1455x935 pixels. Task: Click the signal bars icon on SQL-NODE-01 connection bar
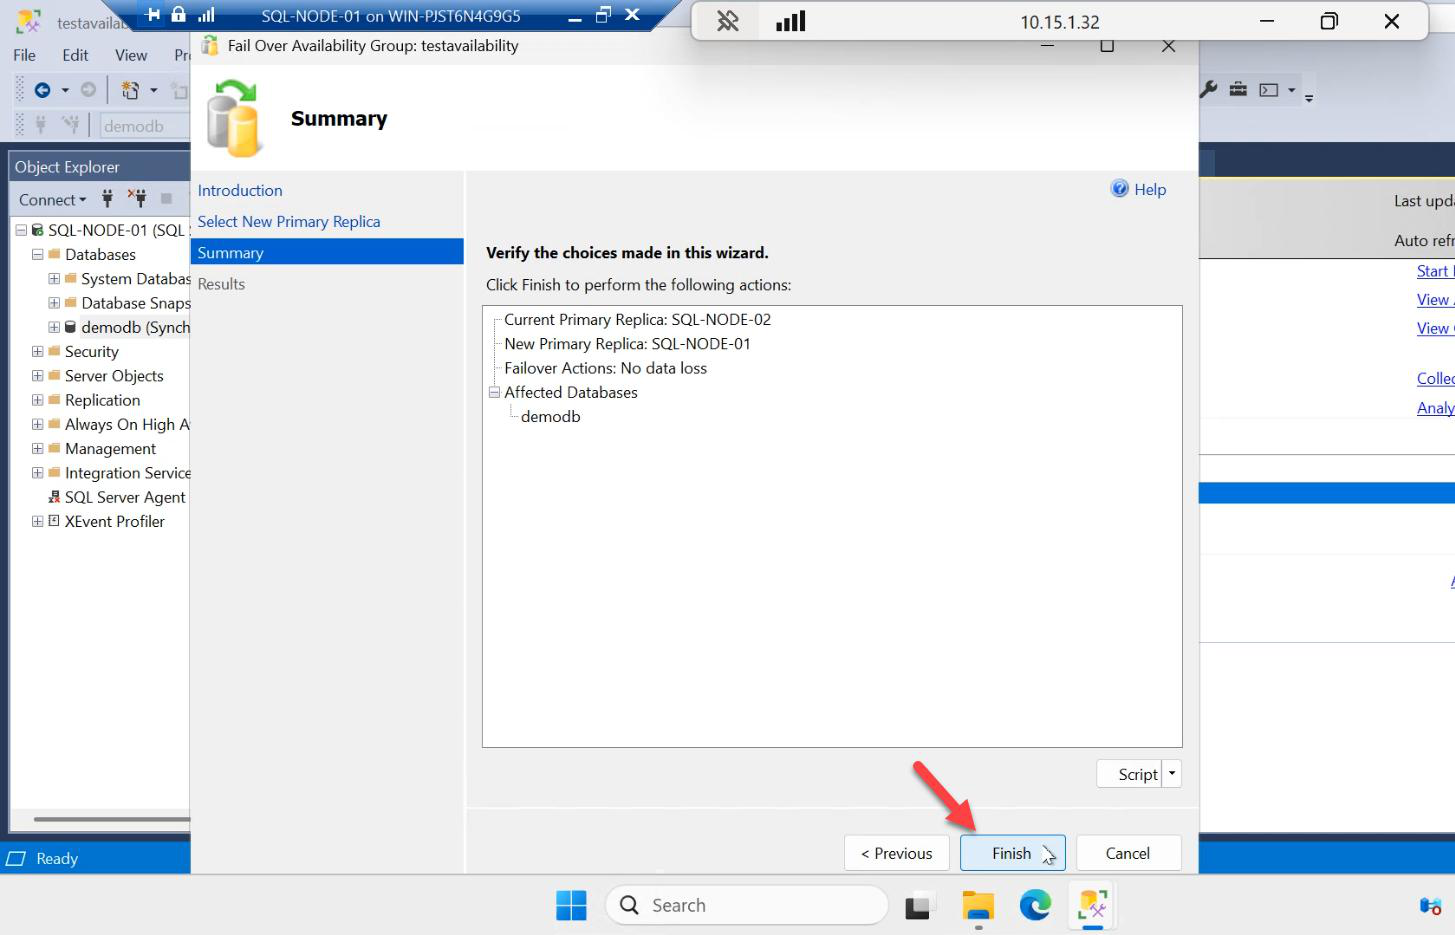click(206, 14)
